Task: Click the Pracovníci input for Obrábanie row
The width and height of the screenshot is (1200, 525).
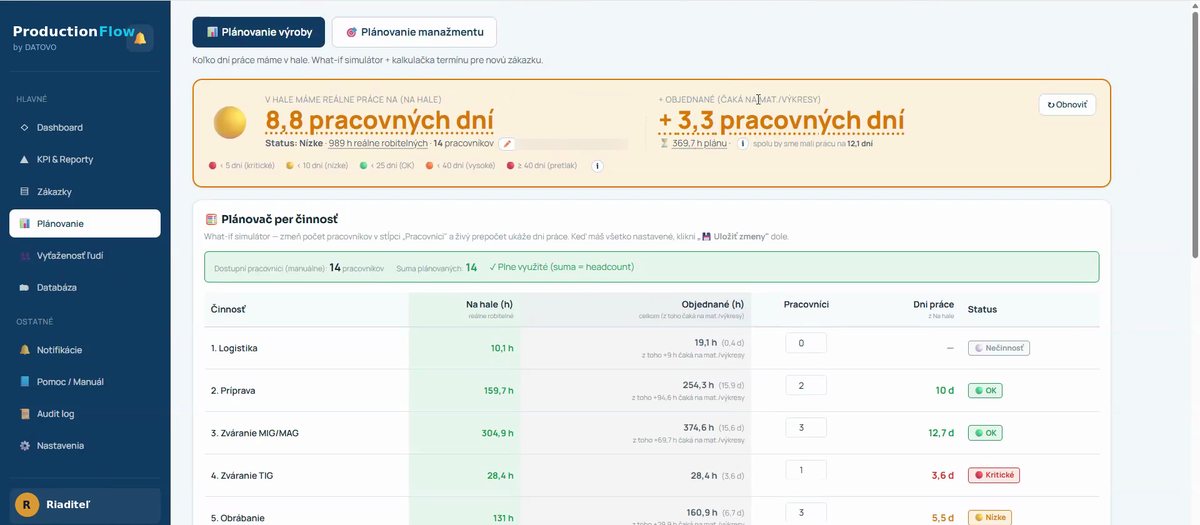Action: (x=806, y=513)
